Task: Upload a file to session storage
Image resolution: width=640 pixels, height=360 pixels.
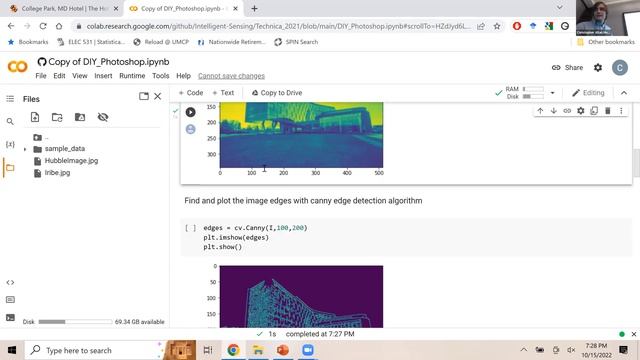Action: pyautogui.click(x=35, y=117)
